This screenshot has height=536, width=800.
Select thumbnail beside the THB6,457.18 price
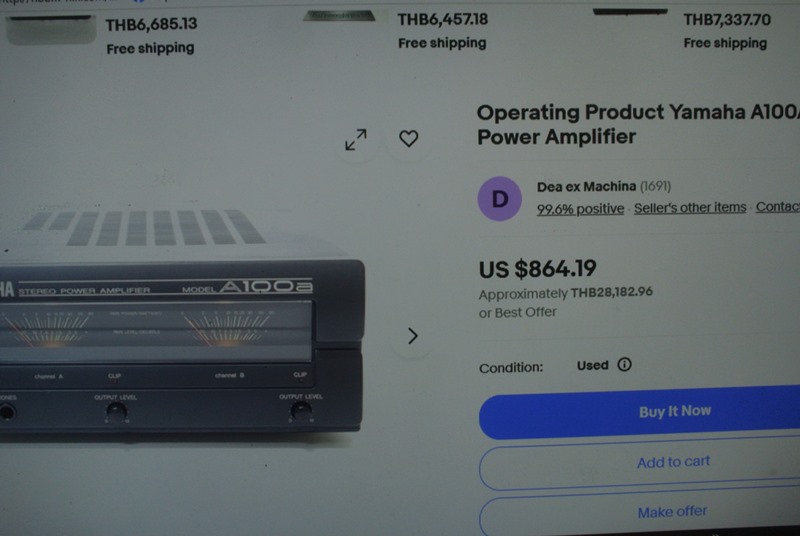click(x=339, y=16)
